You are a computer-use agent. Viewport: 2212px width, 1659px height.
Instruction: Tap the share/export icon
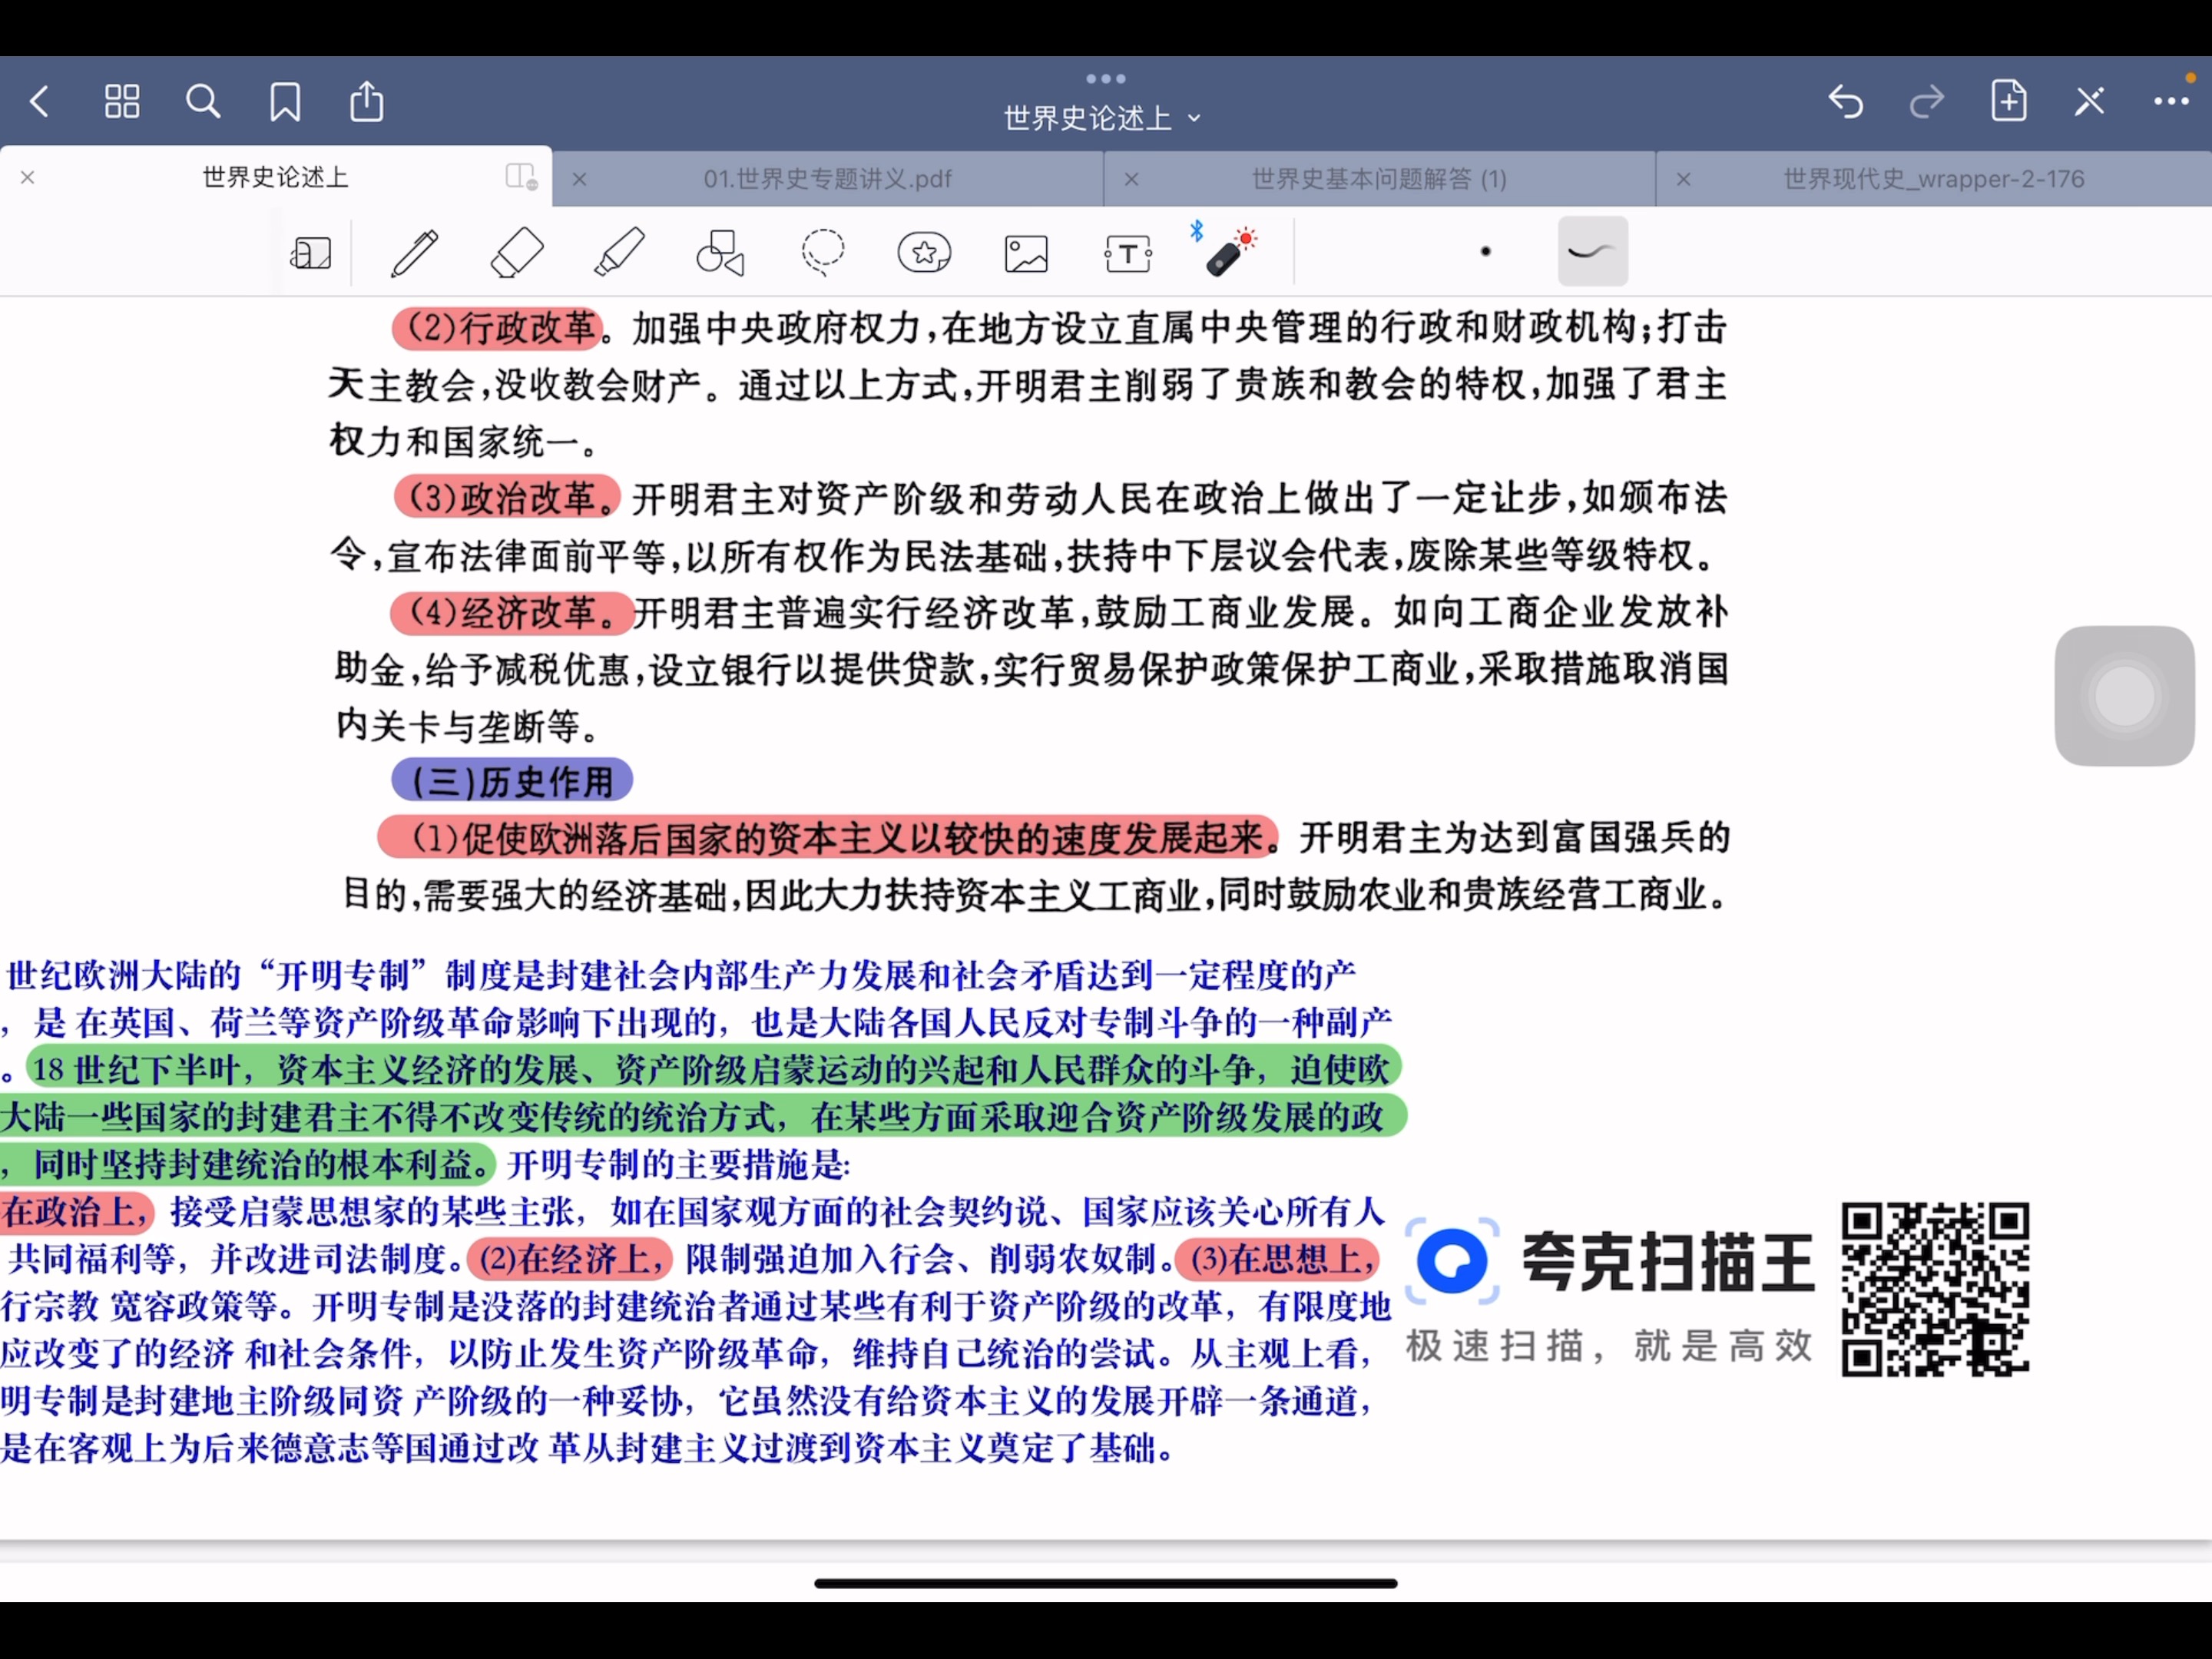tap(367, 101)
